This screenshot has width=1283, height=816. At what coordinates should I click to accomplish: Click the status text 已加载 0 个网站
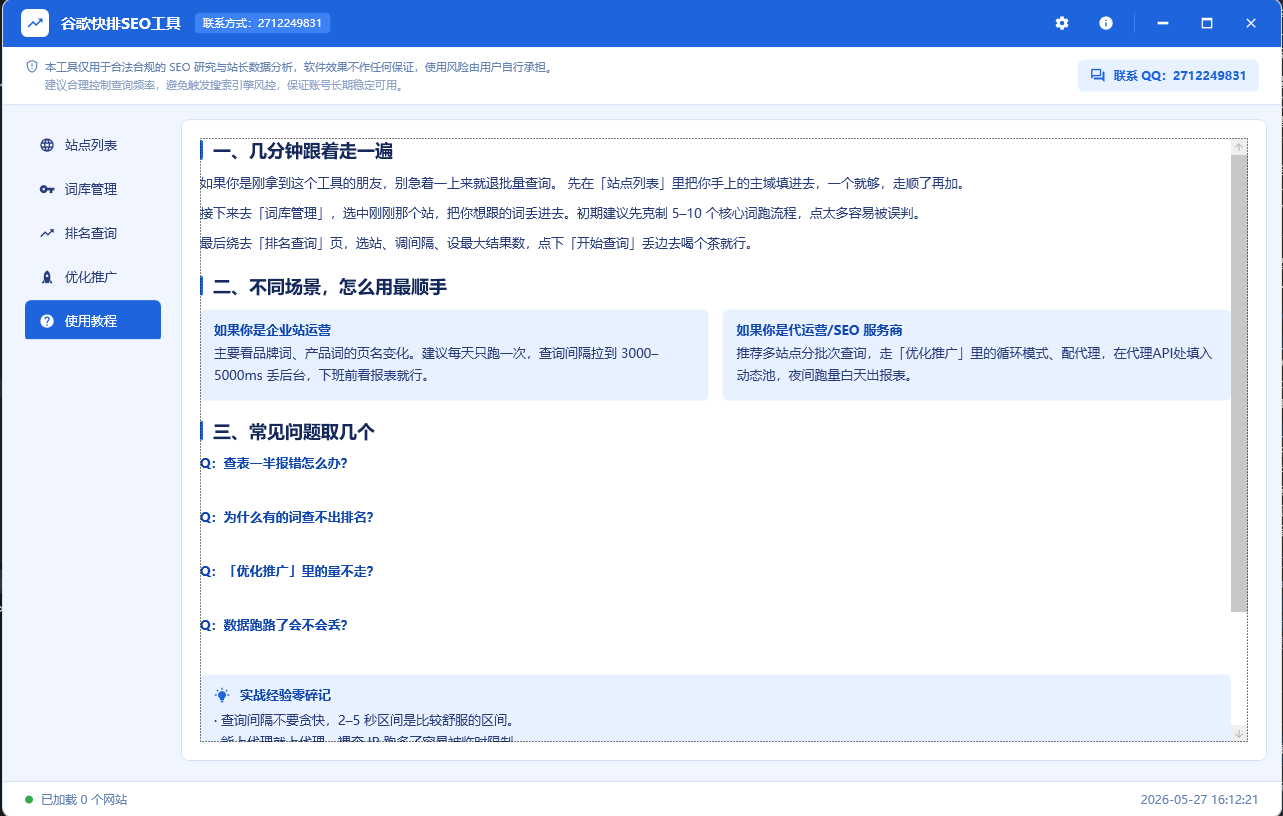[84, 800]
